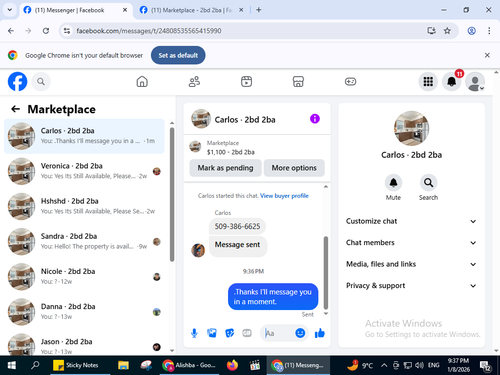Image resolution: width=500 pixels, height=375 pixels.
Task: Click the purple conversation information icon
Action: click(x=315, y=119)
